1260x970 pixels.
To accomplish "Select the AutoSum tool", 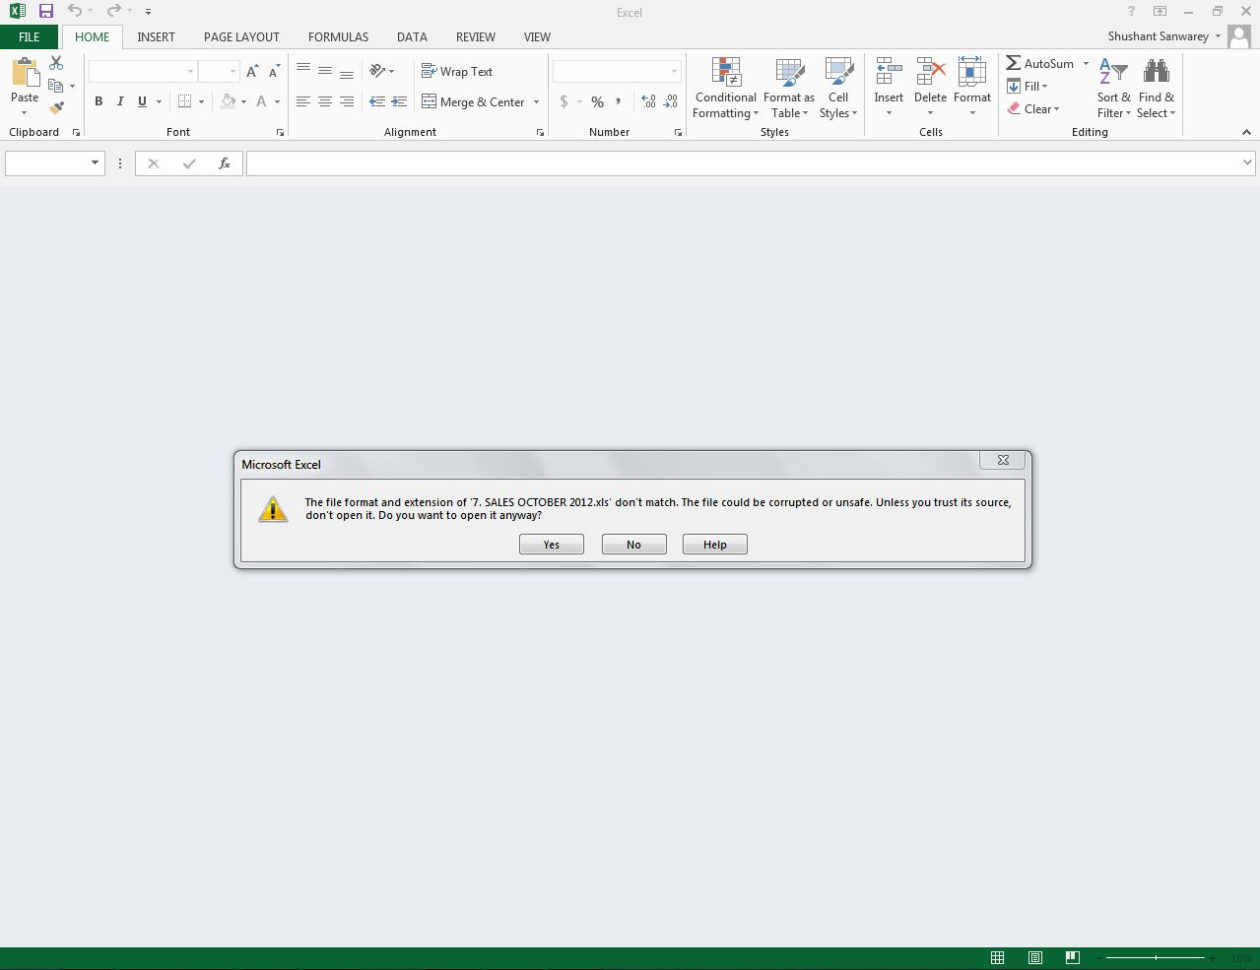I will [1040, 63].
